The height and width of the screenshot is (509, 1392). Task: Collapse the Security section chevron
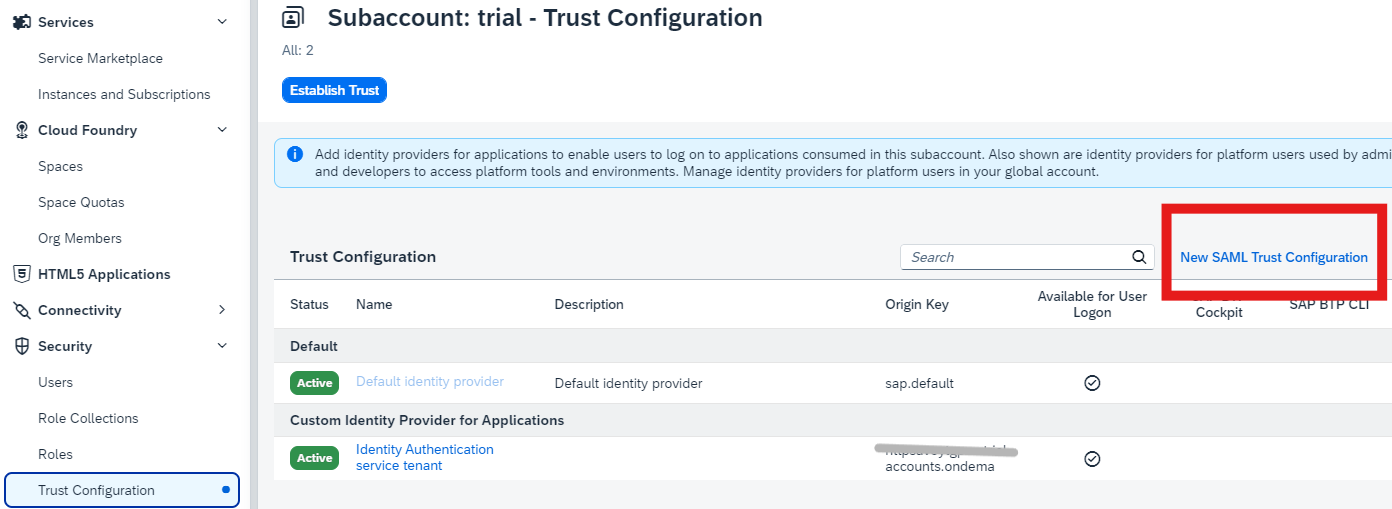pos(222,346)
